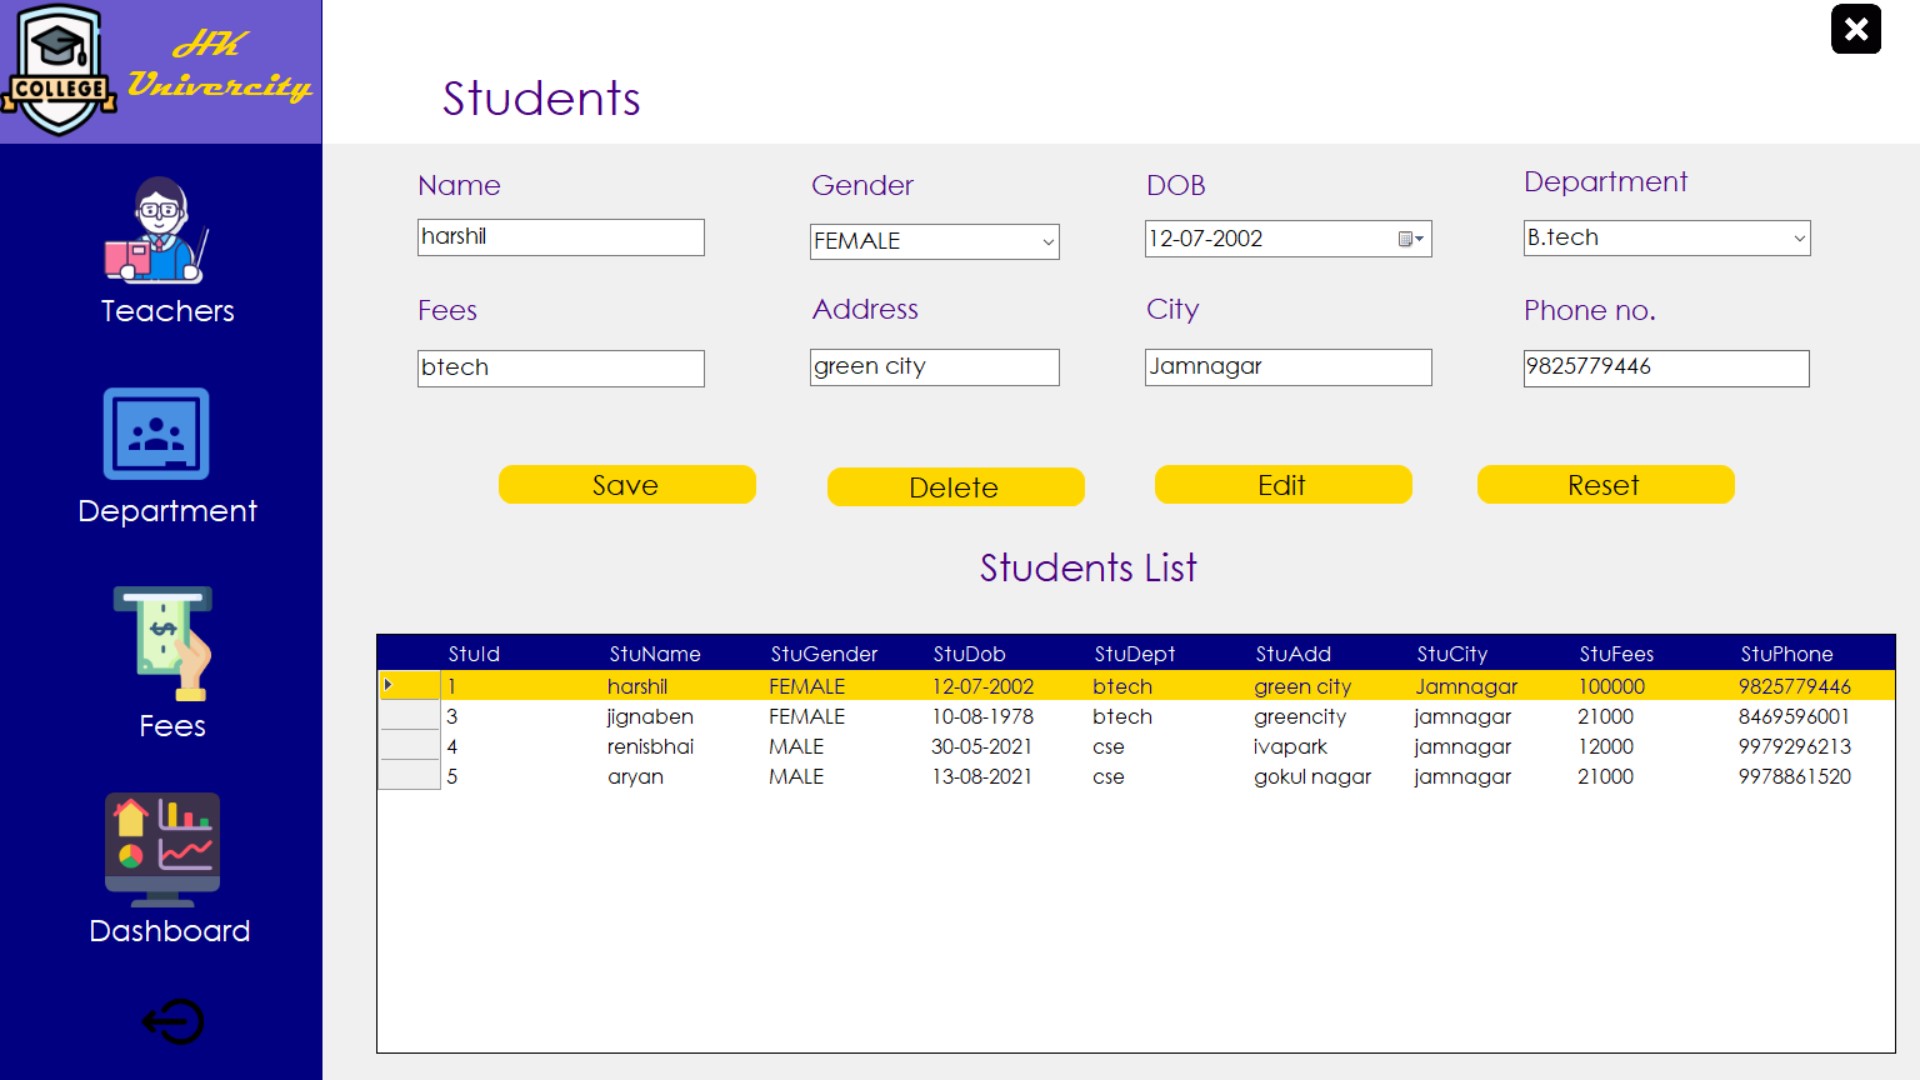The height and width of the screenshot is (1080, 1920).
Task: Expand the Gender dropdown
Action: 1047,242
